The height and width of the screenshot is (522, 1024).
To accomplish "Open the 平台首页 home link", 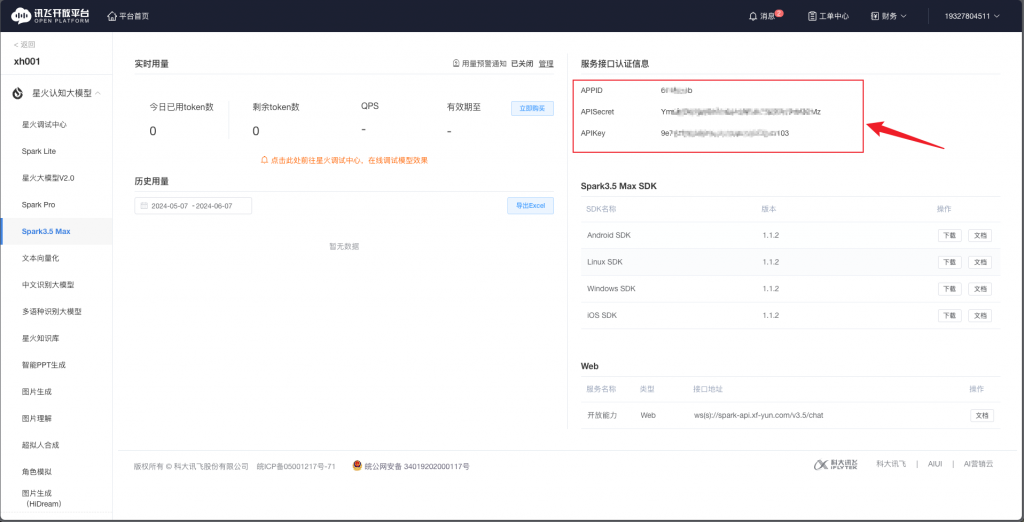I will [128, 16].
